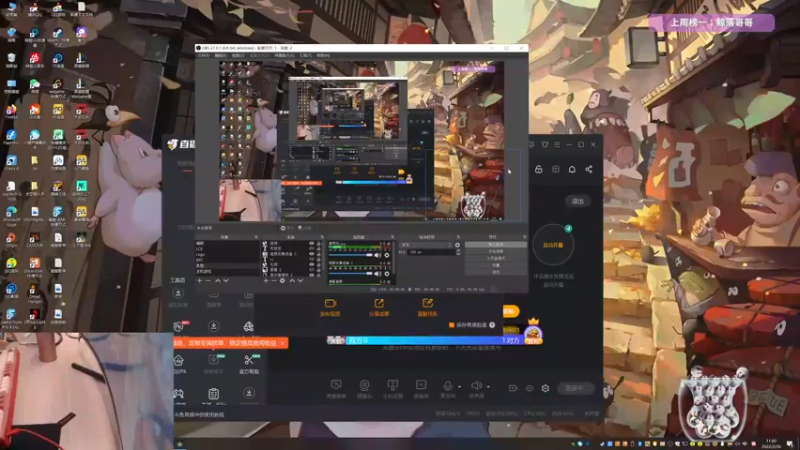Move scene down with OBS scenes down arrow
The image size is (800, 450).
(x=226, y=281)
